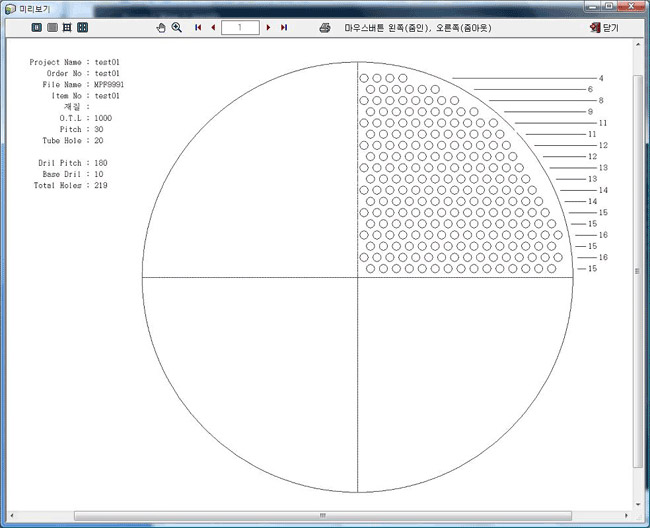Select the page width view icon
Image resolution: width=650 pixels, height=528 pixels.
pyautogui.click(x=52, y=27)
